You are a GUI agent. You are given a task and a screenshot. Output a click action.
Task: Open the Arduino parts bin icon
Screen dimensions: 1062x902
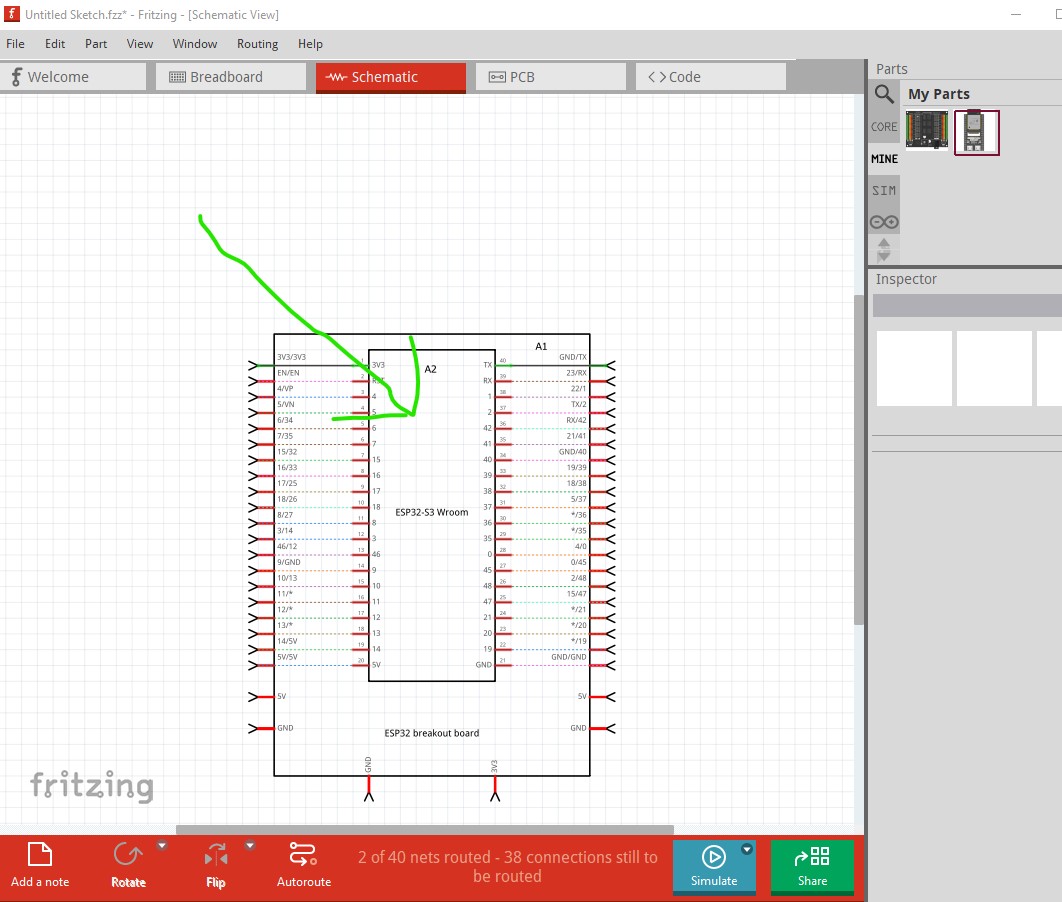point(884,222)
